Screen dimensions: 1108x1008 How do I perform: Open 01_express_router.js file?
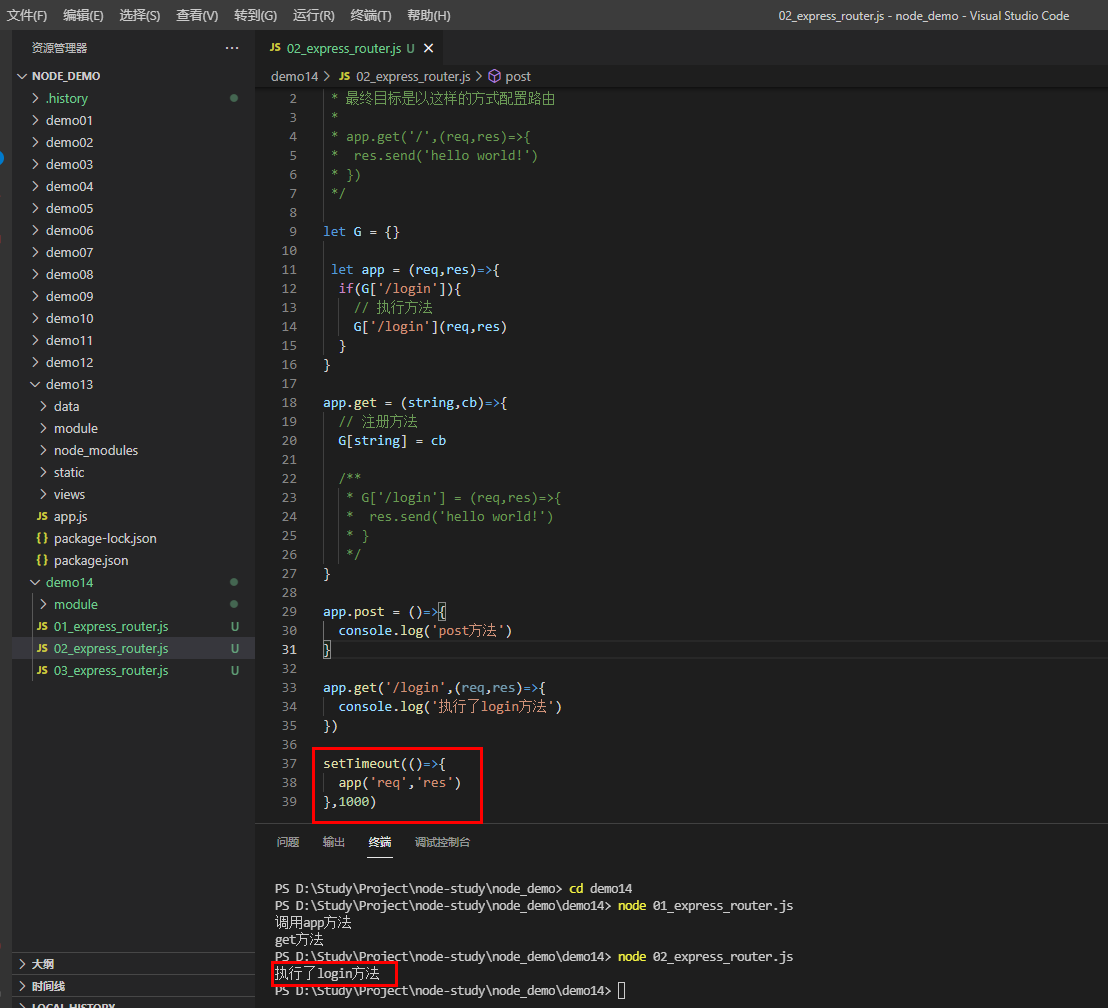tap(134, 626)
